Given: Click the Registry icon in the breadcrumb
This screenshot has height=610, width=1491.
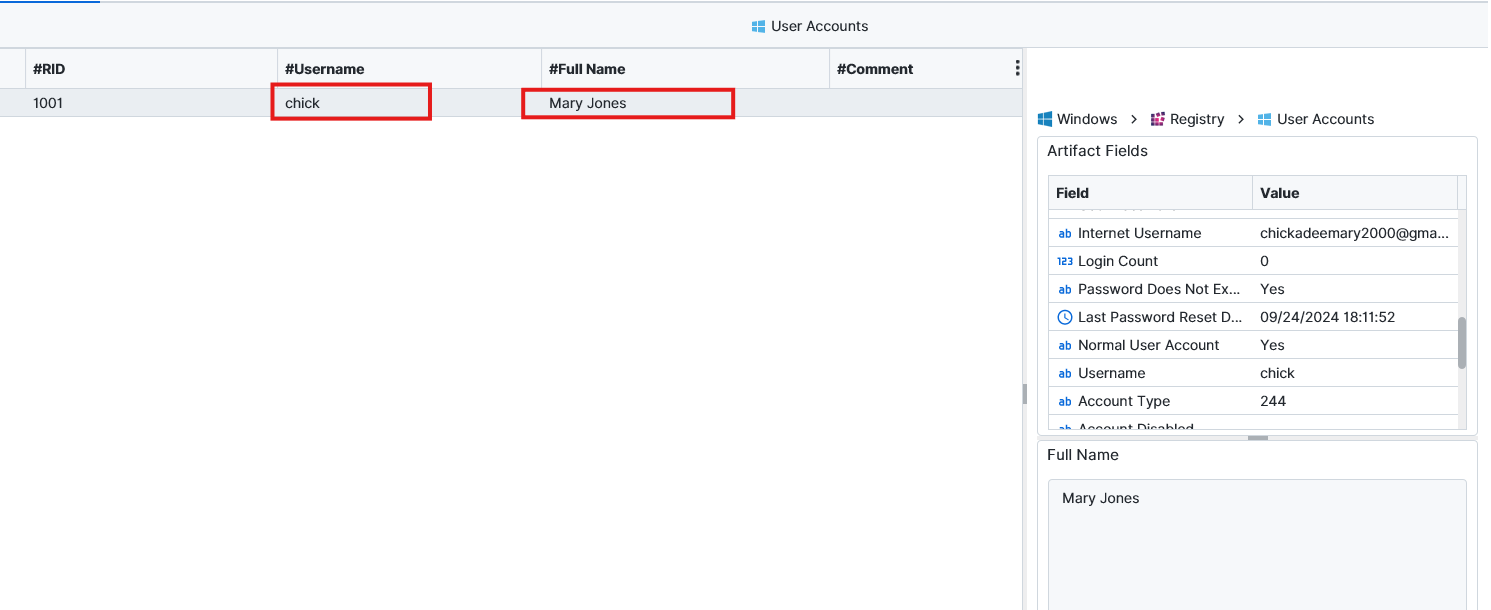Looking at the screenshot, I should 1158,119.
